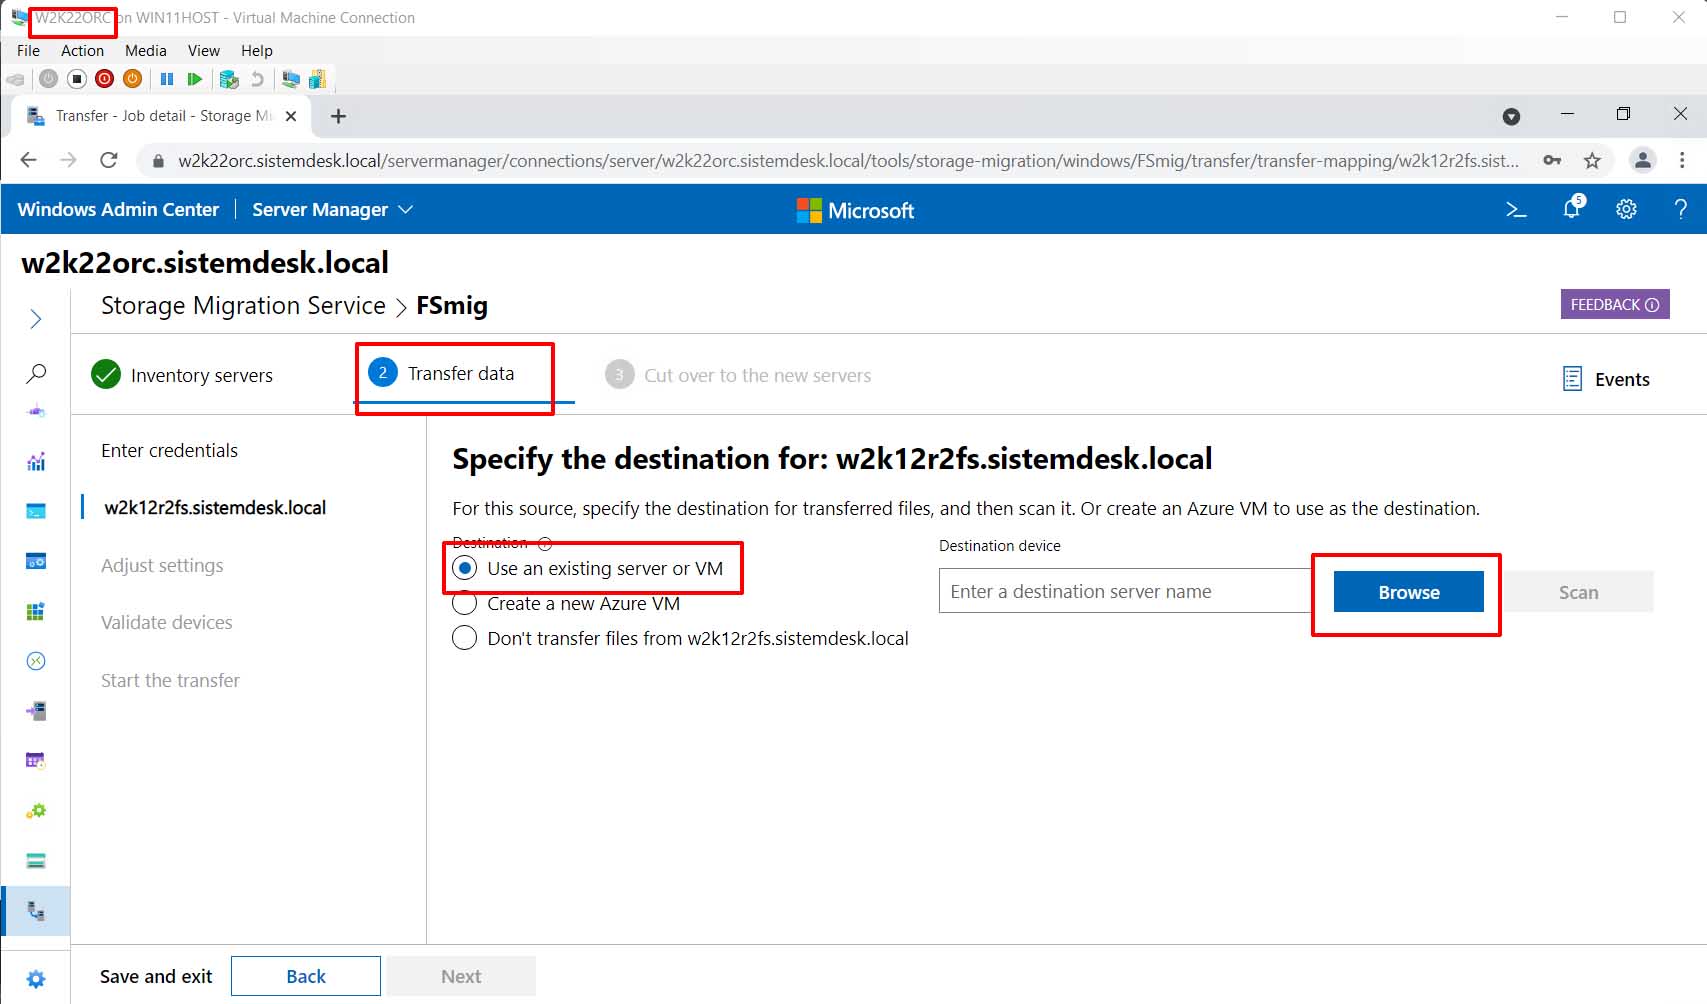The width and height of the screenshot is (1707, 1004).
Task: Open Windows Admin Center settings gear
Action: [x=1627, y=209]
